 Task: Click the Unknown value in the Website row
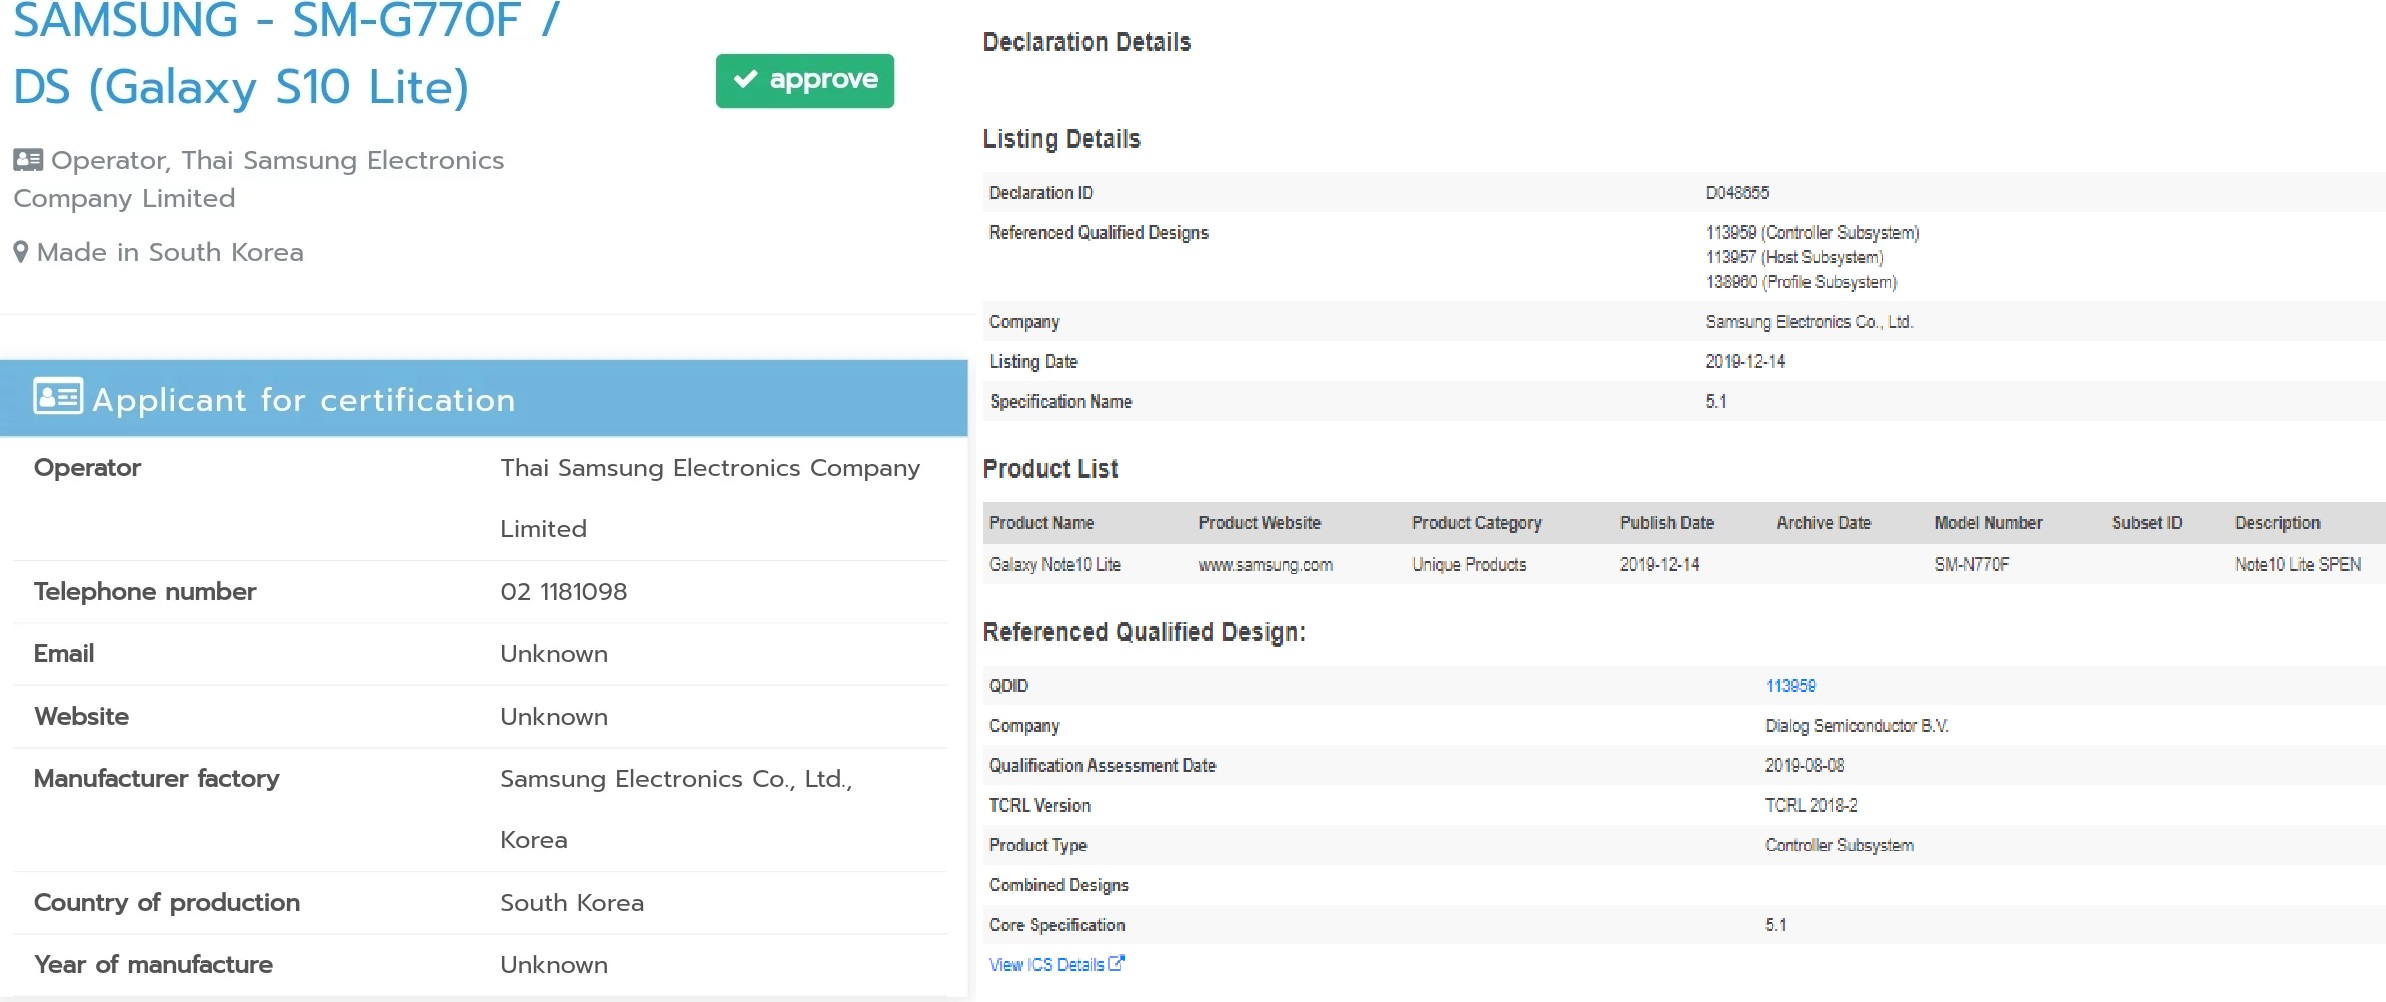(554, 717)
